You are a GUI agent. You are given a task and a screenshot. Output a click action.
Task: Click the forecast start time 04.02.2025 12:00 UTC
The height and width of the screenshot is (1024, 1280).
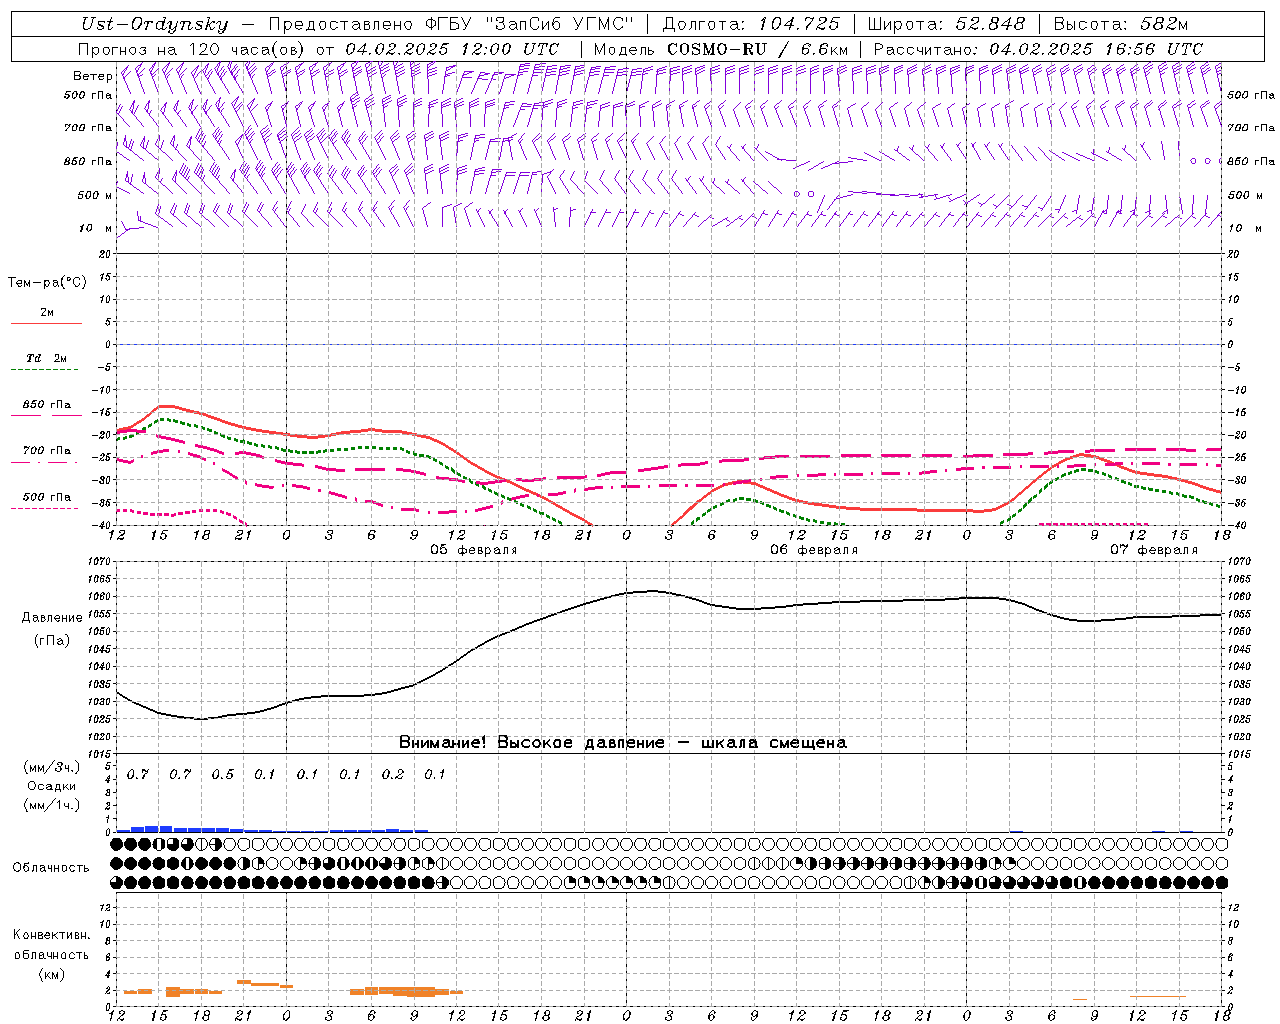452,49
